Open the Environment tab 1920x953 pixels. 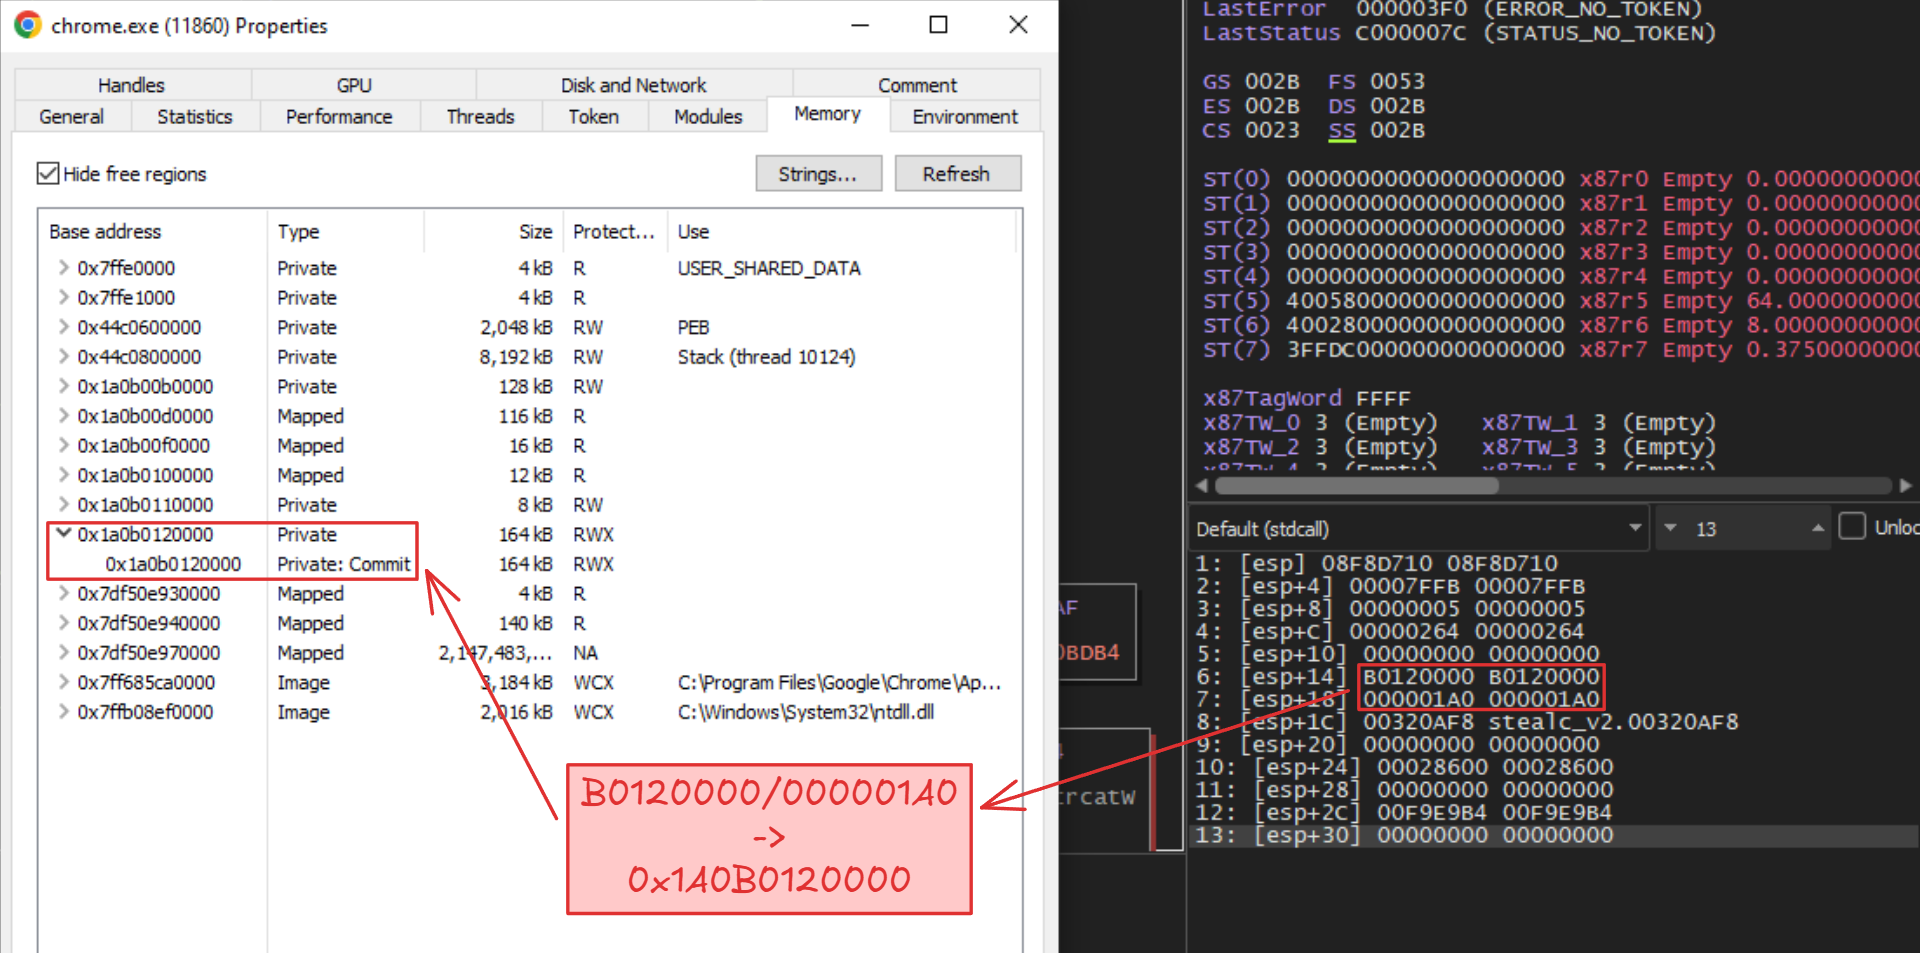click(x=965, y=116)
